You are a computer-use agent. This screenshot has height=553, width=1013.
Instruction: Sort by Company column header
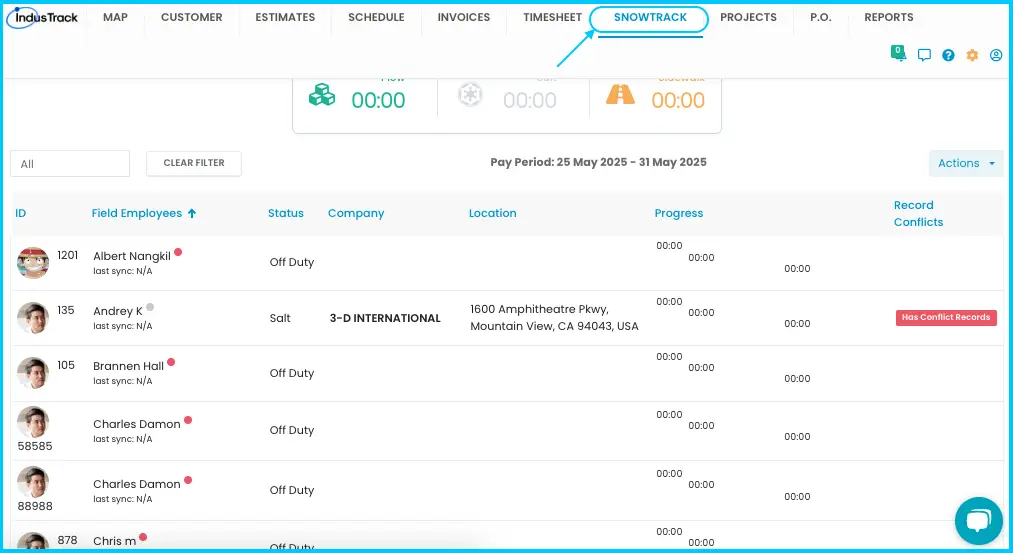pos(356,213)
